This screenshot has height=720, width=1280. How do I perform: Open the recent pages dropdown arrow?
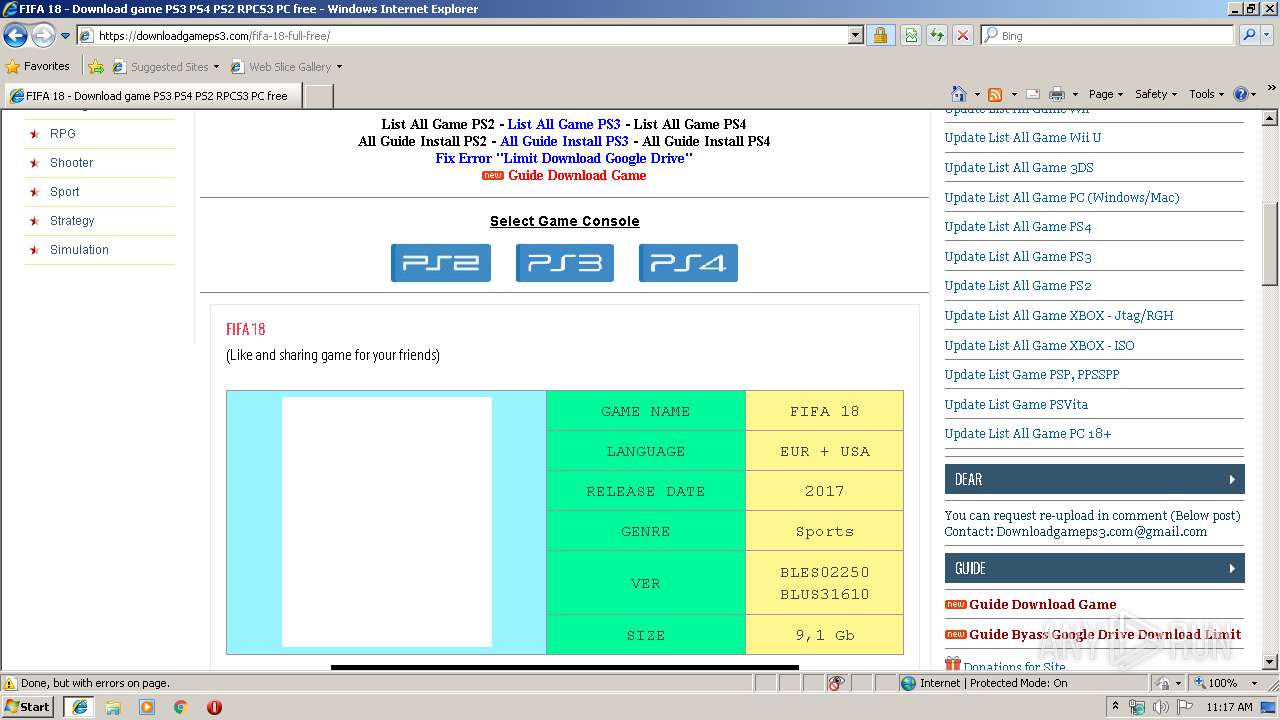[66, 36]
